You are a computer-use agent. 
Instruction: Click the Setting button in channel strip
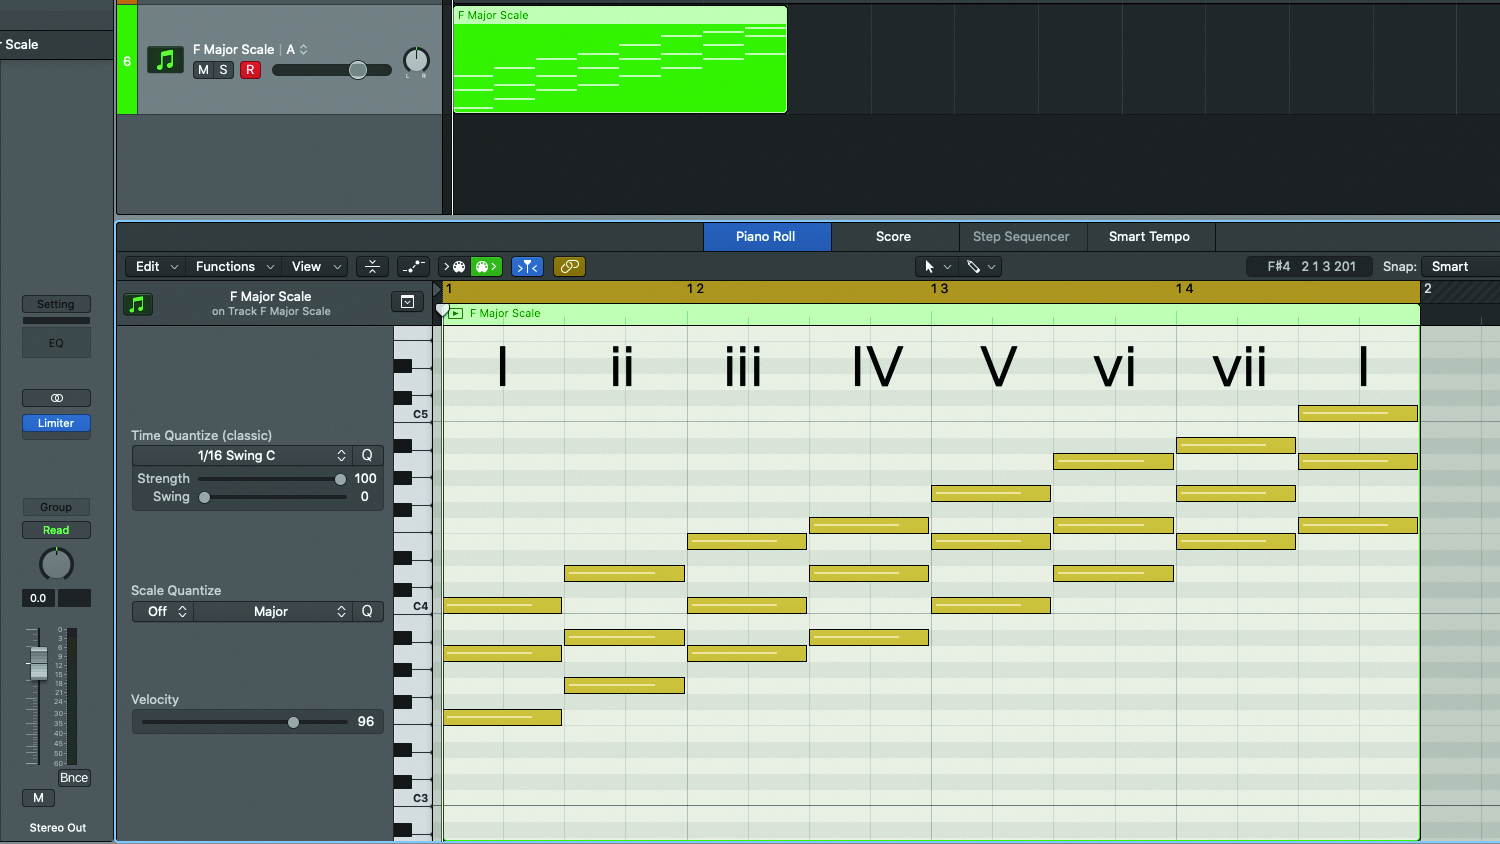56,304
